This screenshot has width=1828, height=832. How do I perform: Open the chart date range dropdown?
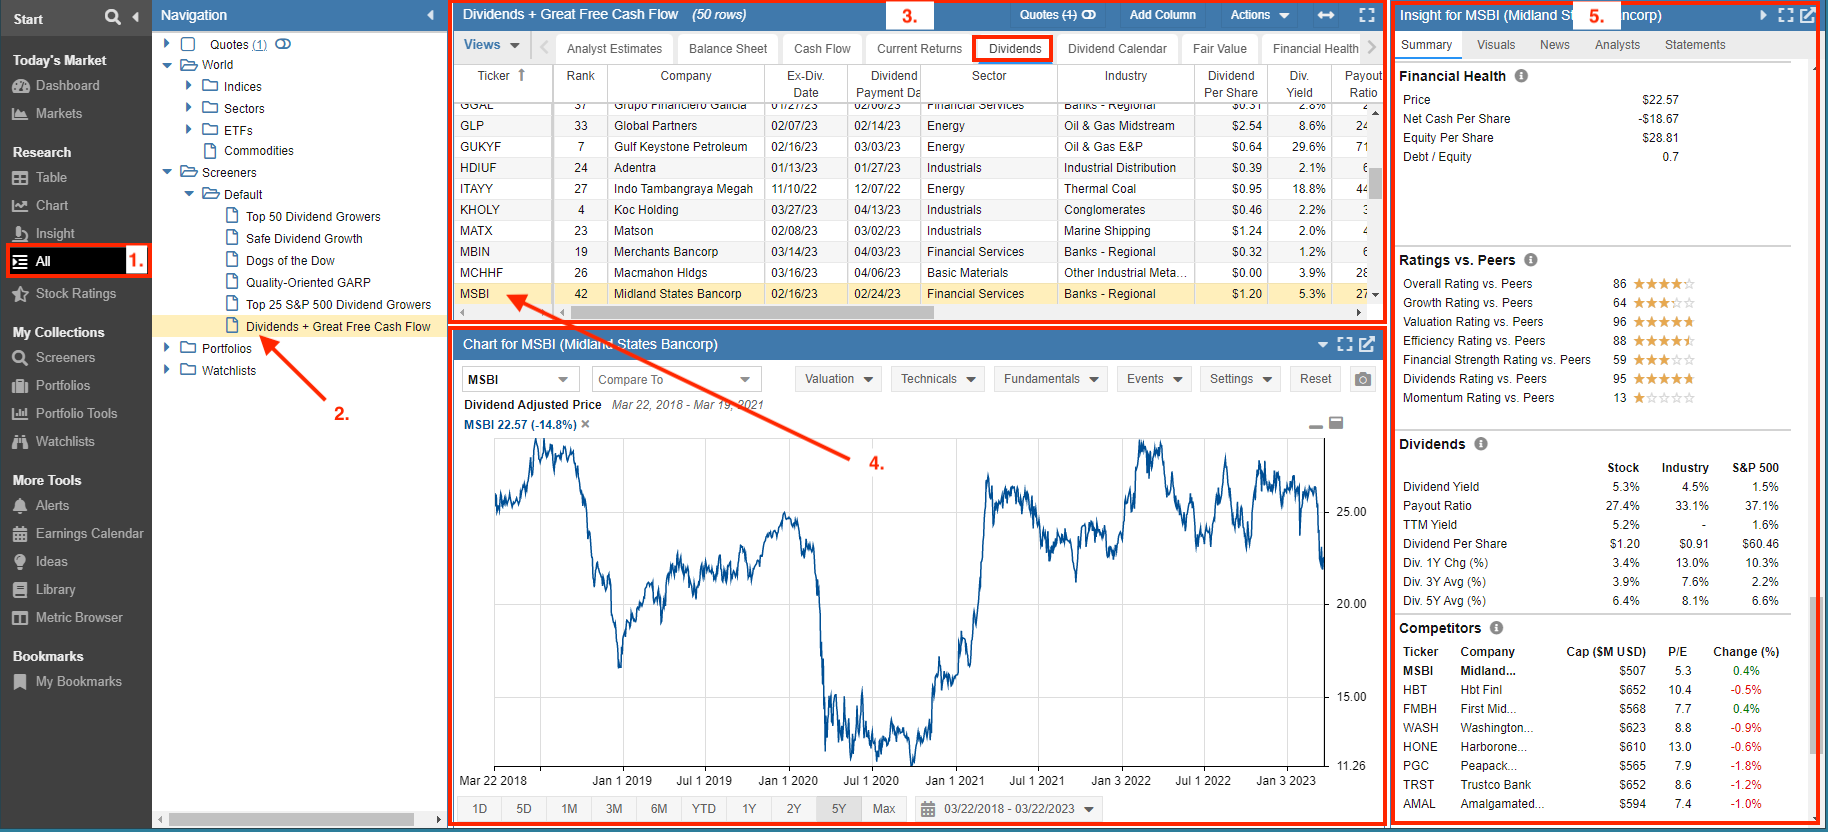pyautogui.click(x=1008, y=809)
